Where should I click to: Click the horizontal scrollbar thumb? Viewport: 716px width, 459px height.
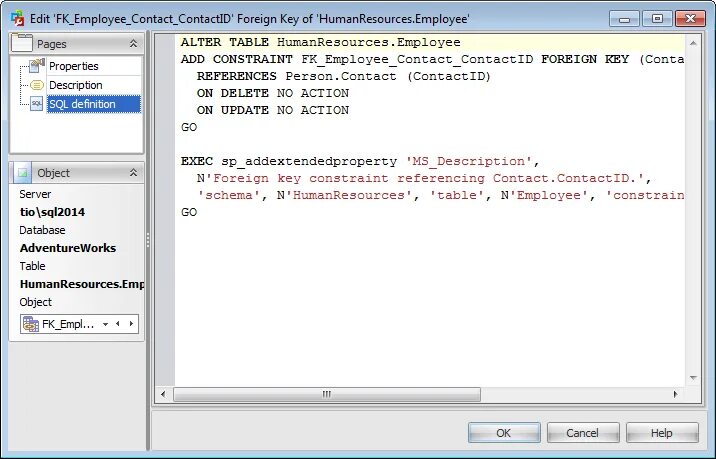[x=327, y=394]
